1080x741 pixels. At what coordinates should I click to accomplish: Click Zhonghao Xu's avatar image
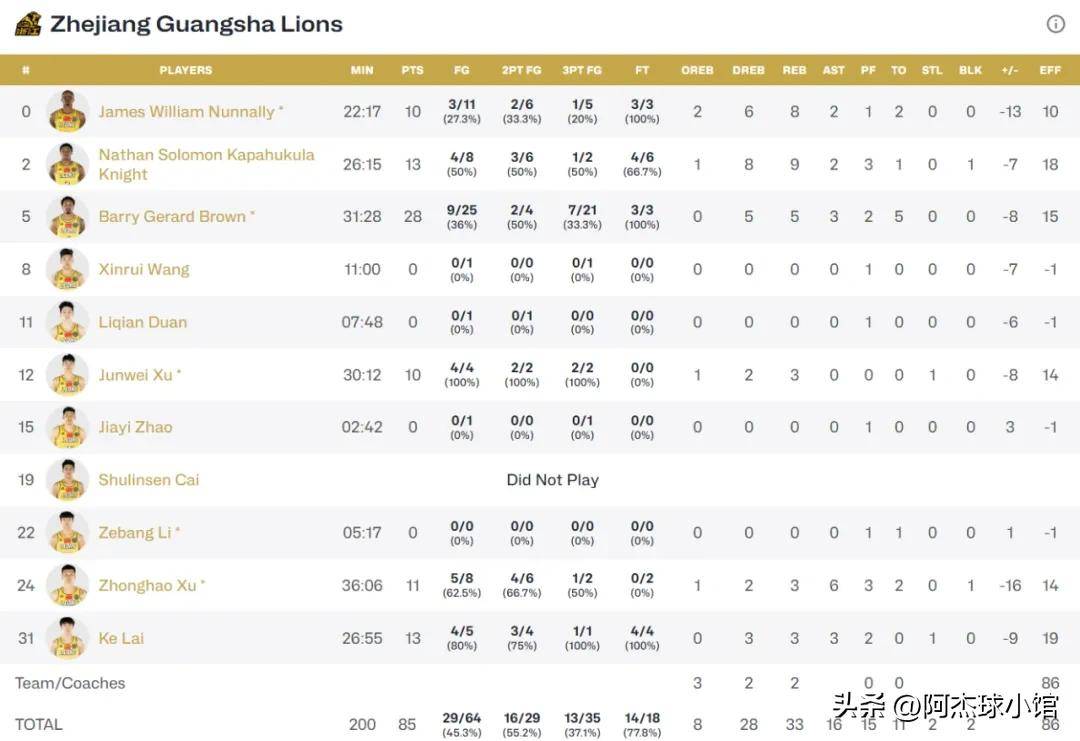(x=68, y=585)
